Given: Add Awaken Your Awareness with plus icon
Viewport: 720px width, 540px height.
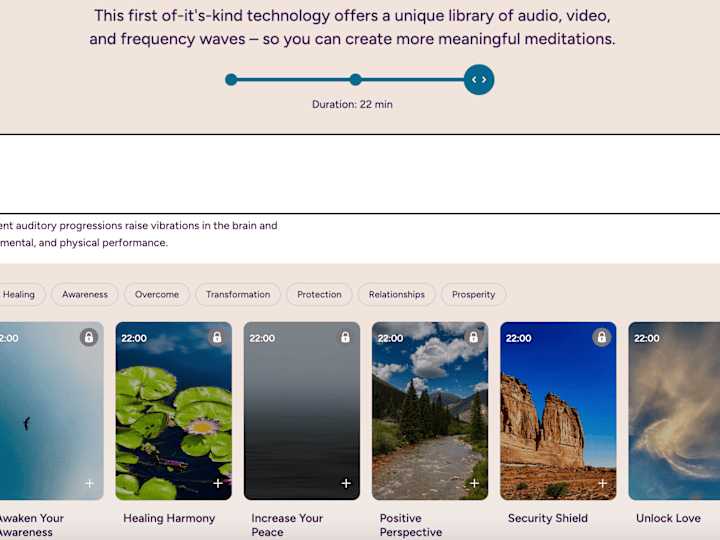Looking at the screenshot, I should 90,483.
